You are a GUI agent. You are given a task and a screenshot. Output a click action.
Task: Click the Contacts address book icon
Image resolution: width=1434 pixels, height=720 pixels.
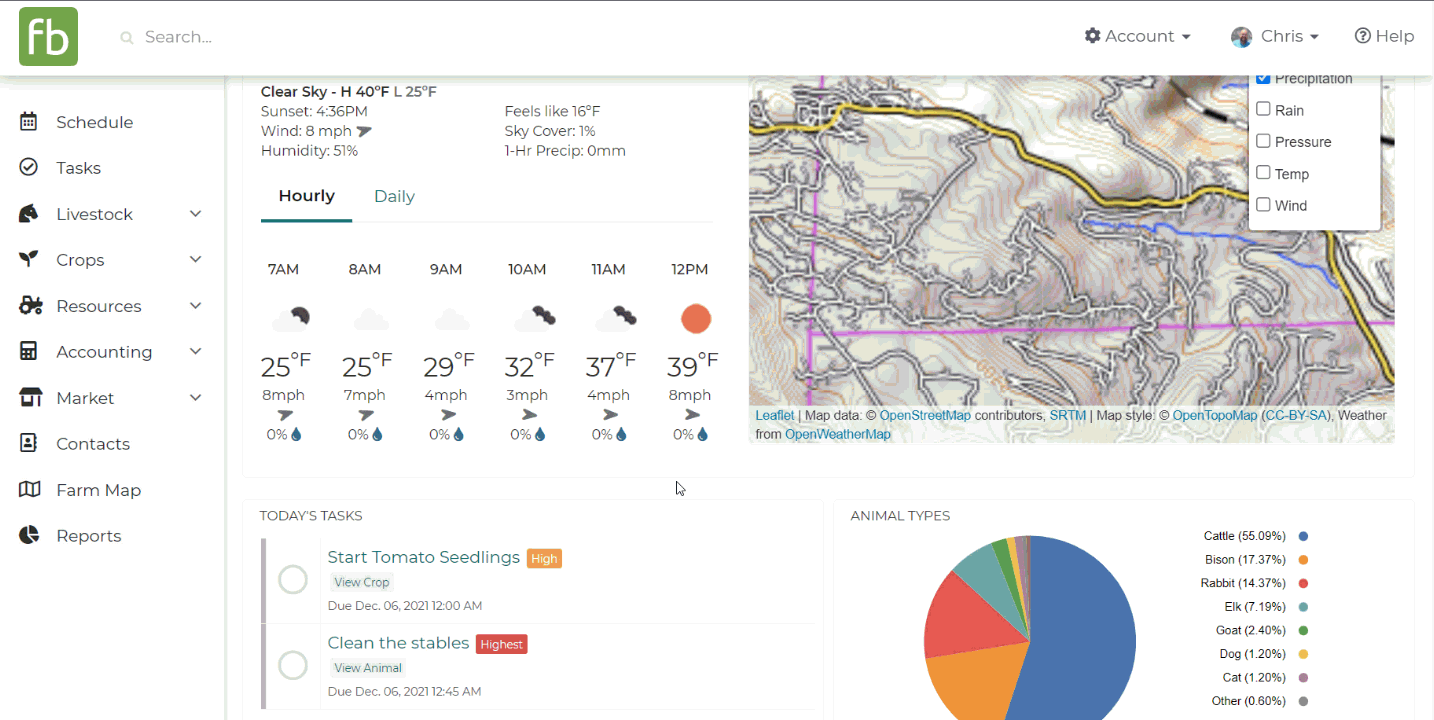point(29,444)
